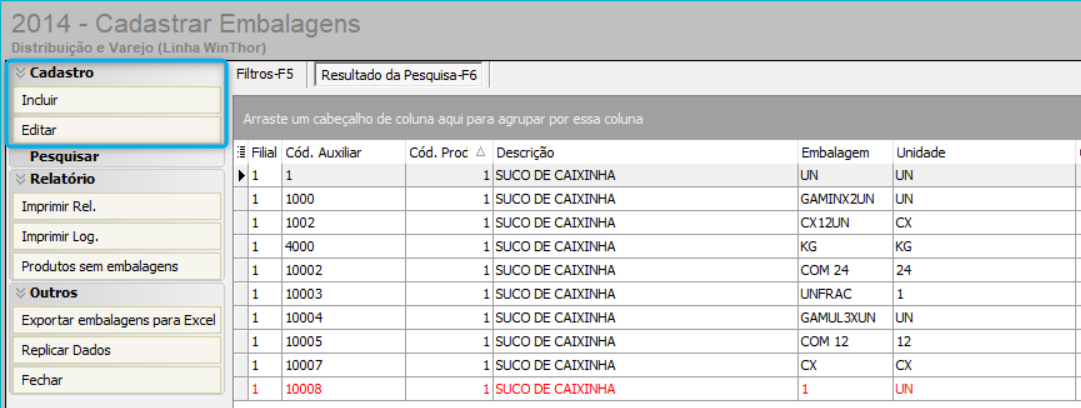Collapse the Relatório section chevron
This screenshot has height=408, width=1081.
tap(20, 180)
